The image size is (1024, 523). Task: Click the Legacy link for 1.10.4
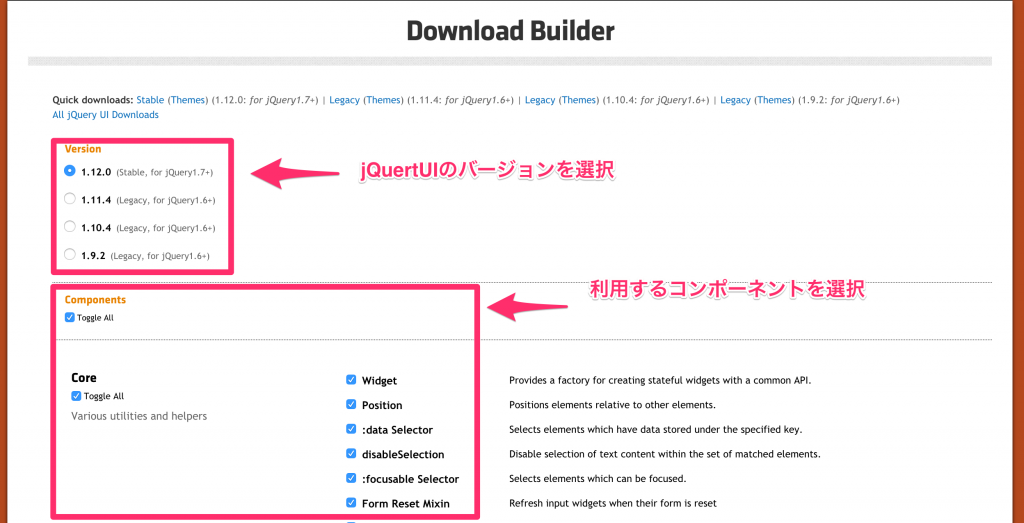coord(540,100)
